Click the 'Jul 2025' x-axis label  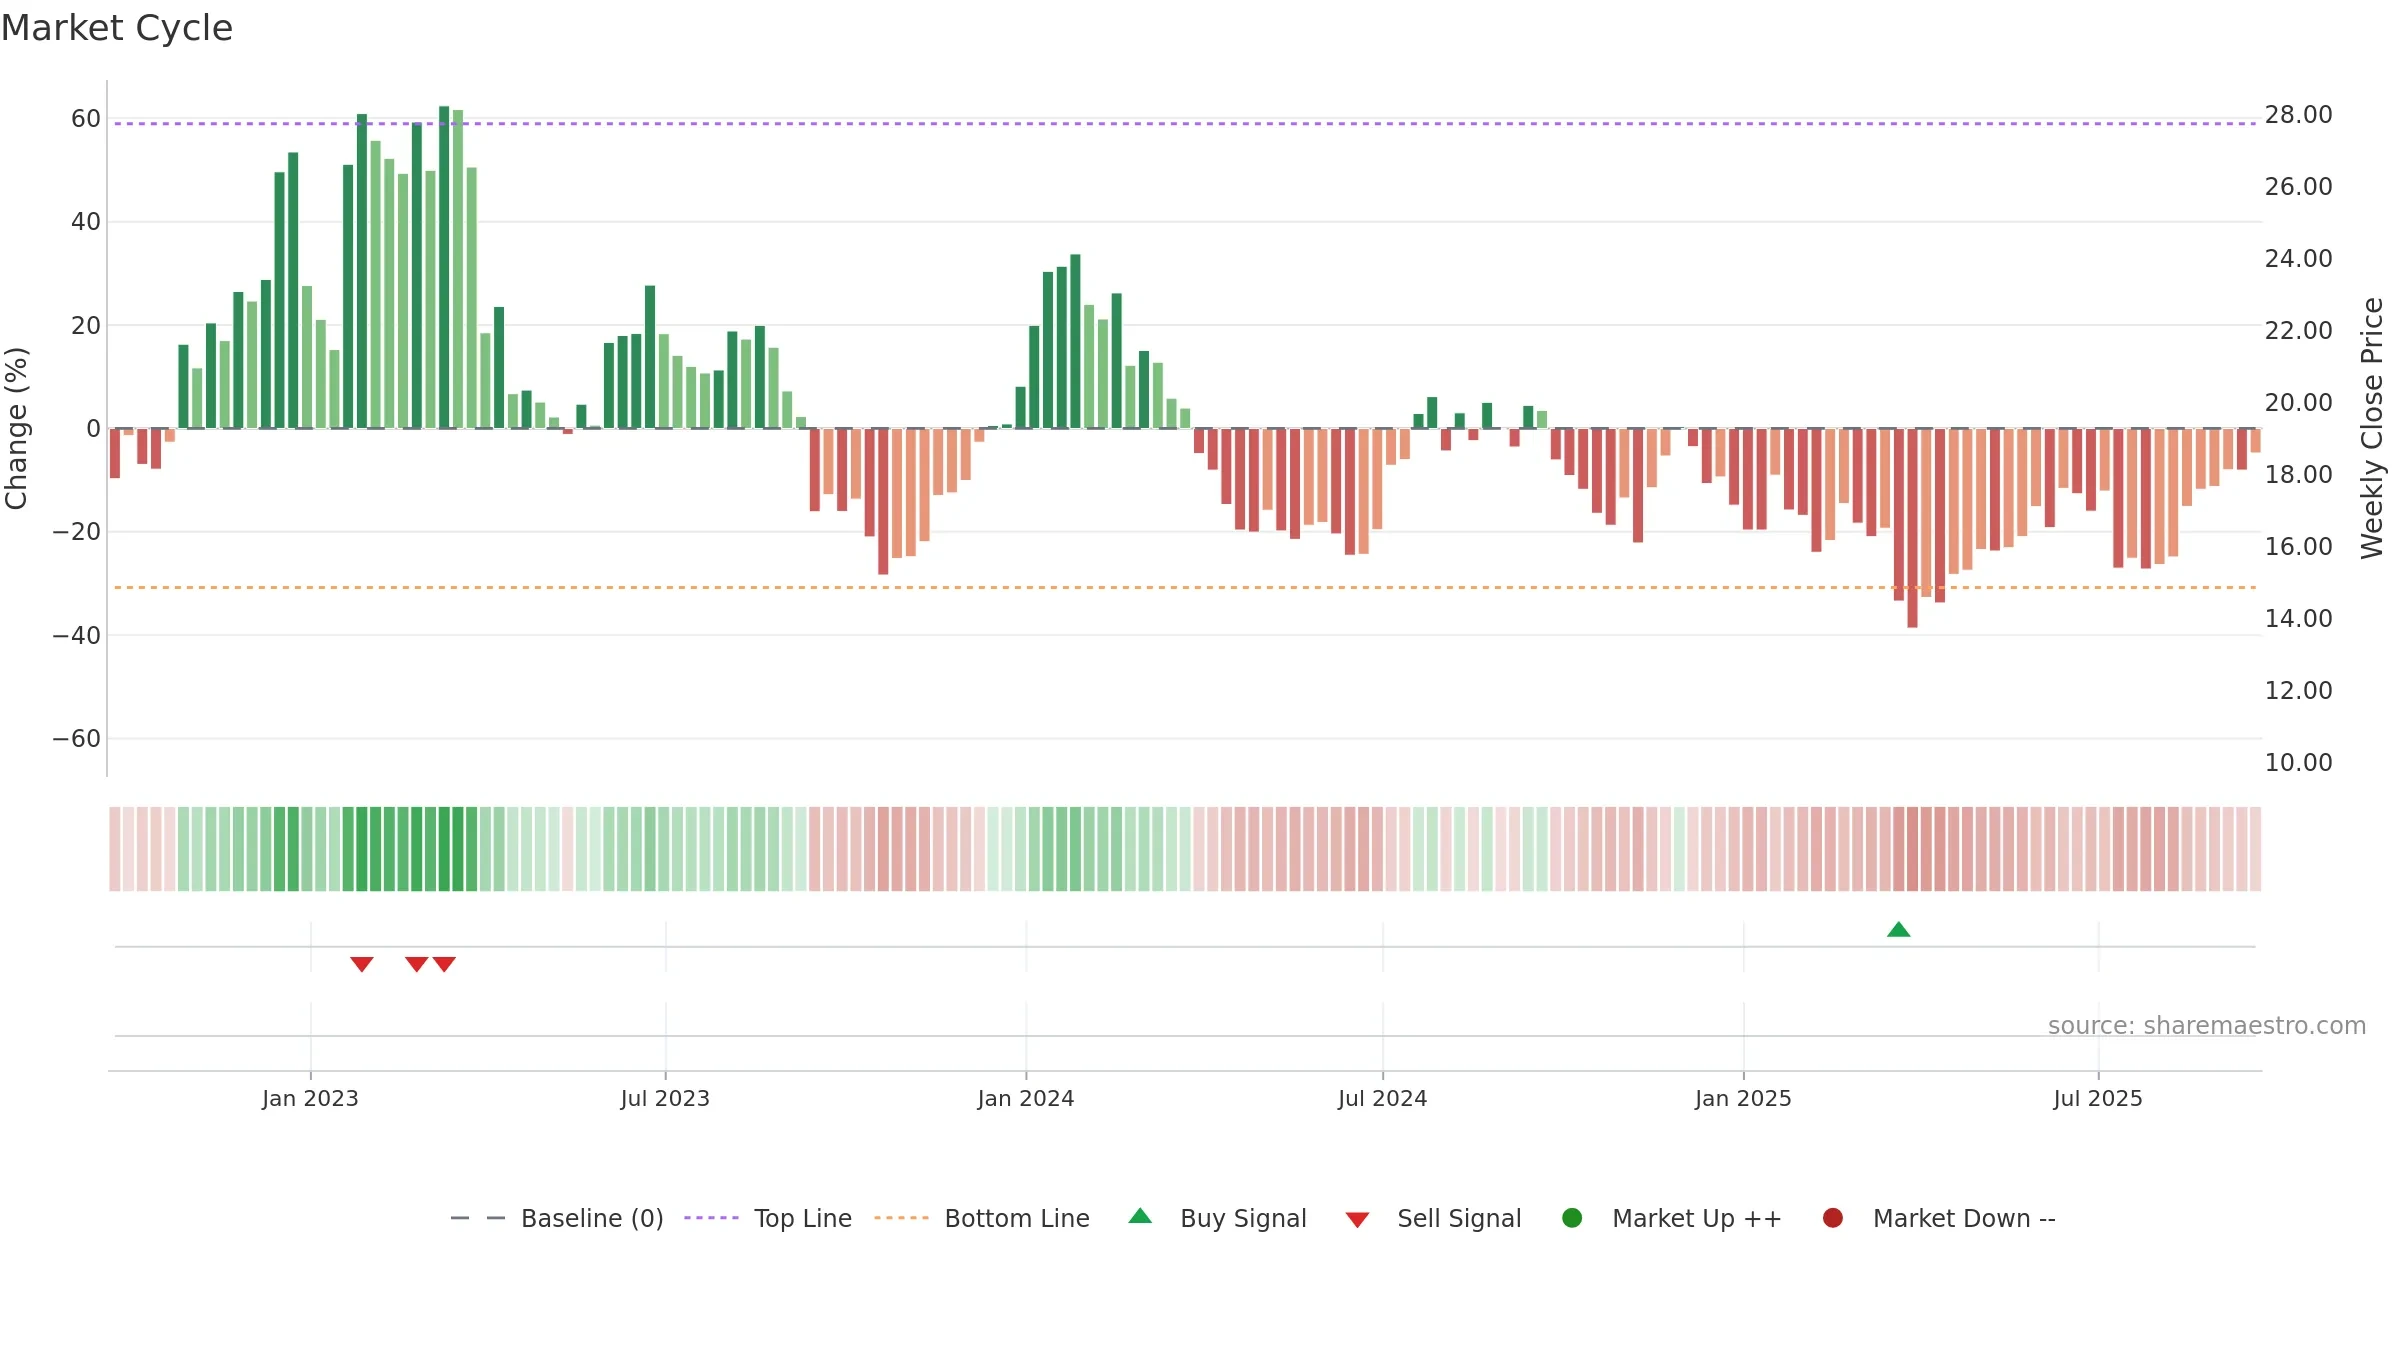click(2098, 1099)
